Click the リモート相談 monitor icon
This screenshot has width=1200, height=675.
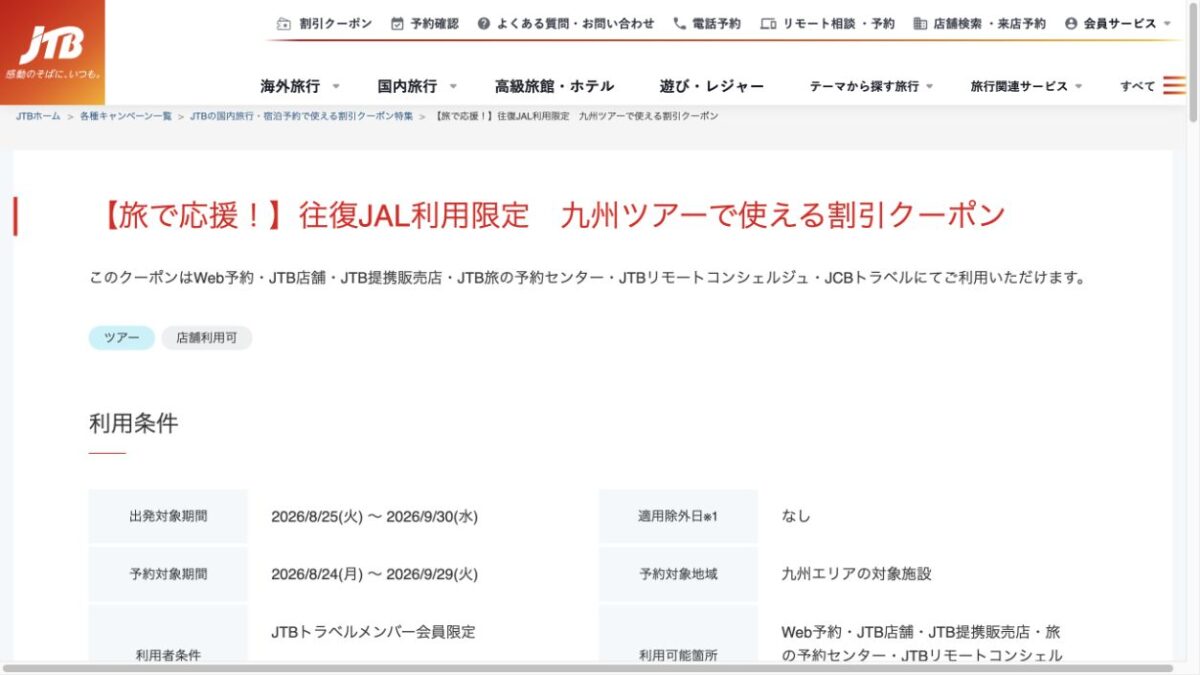point(768,23)
